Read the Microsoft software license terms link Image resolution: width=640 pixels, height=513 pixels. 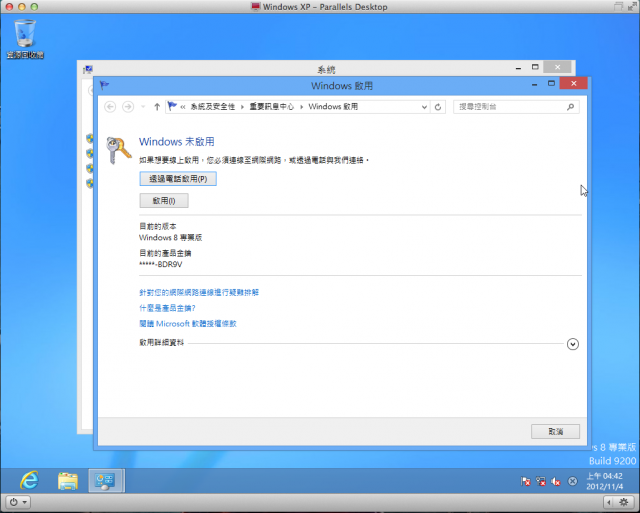188,323
